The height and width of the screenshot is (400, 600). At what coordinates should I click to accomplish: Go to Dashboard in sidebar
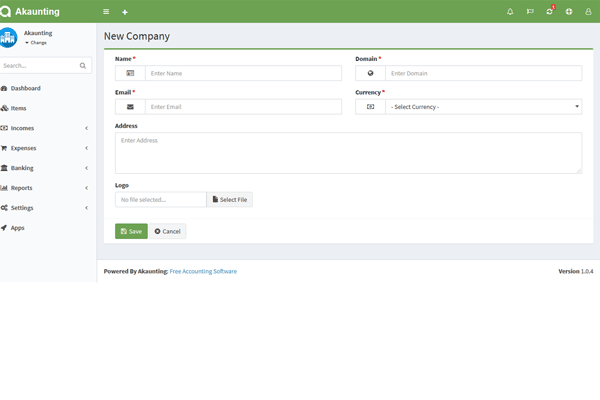25,88
